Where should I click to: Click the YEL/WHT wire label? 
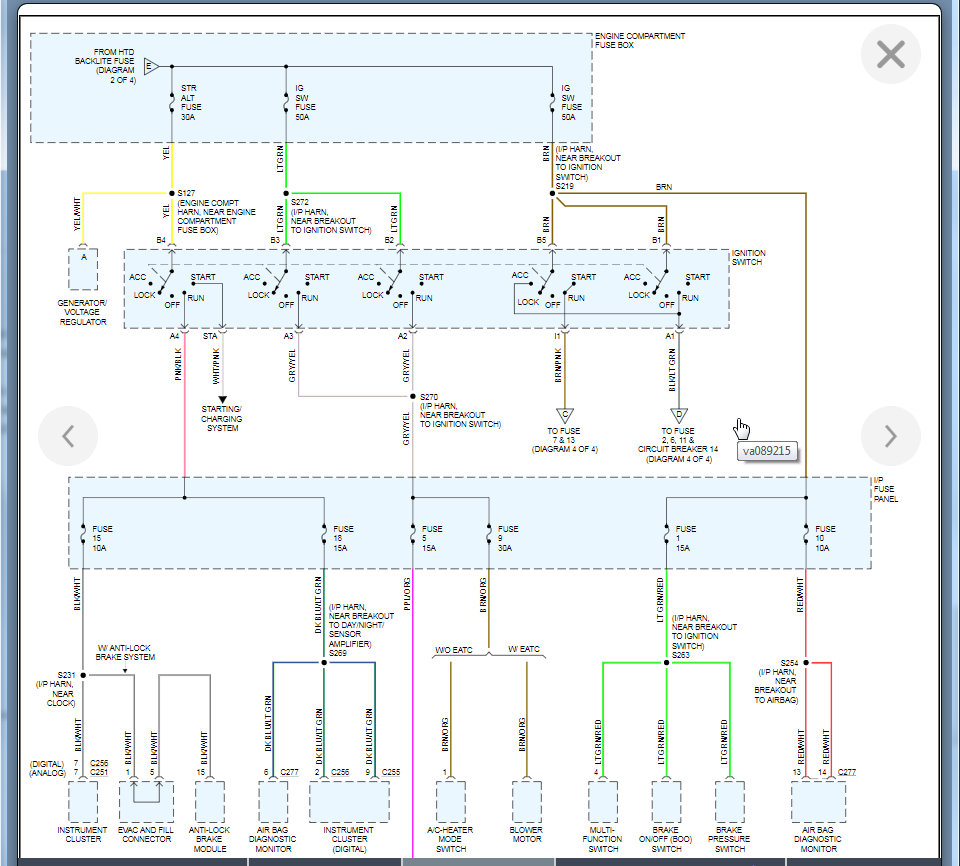click(x=77, y=214)
